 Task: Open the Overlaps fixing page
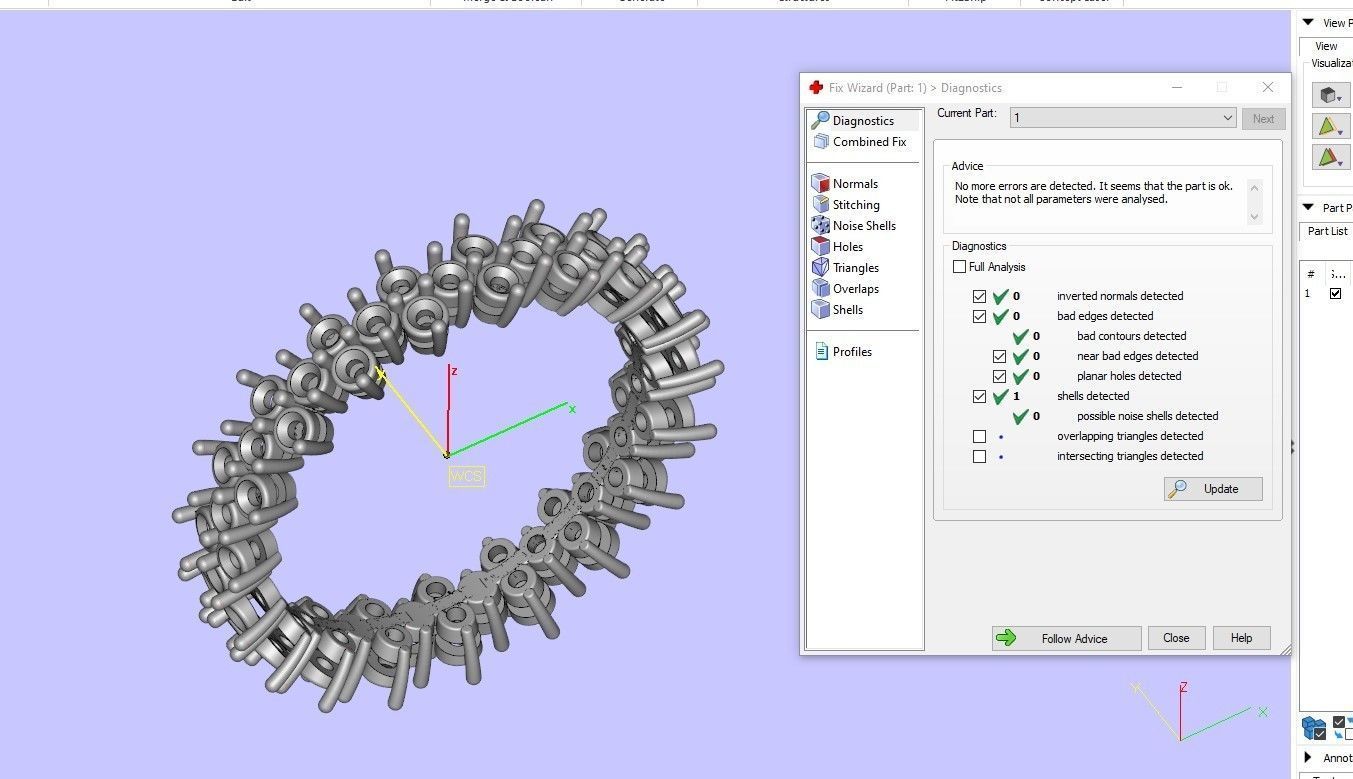[x=856, y=289]
